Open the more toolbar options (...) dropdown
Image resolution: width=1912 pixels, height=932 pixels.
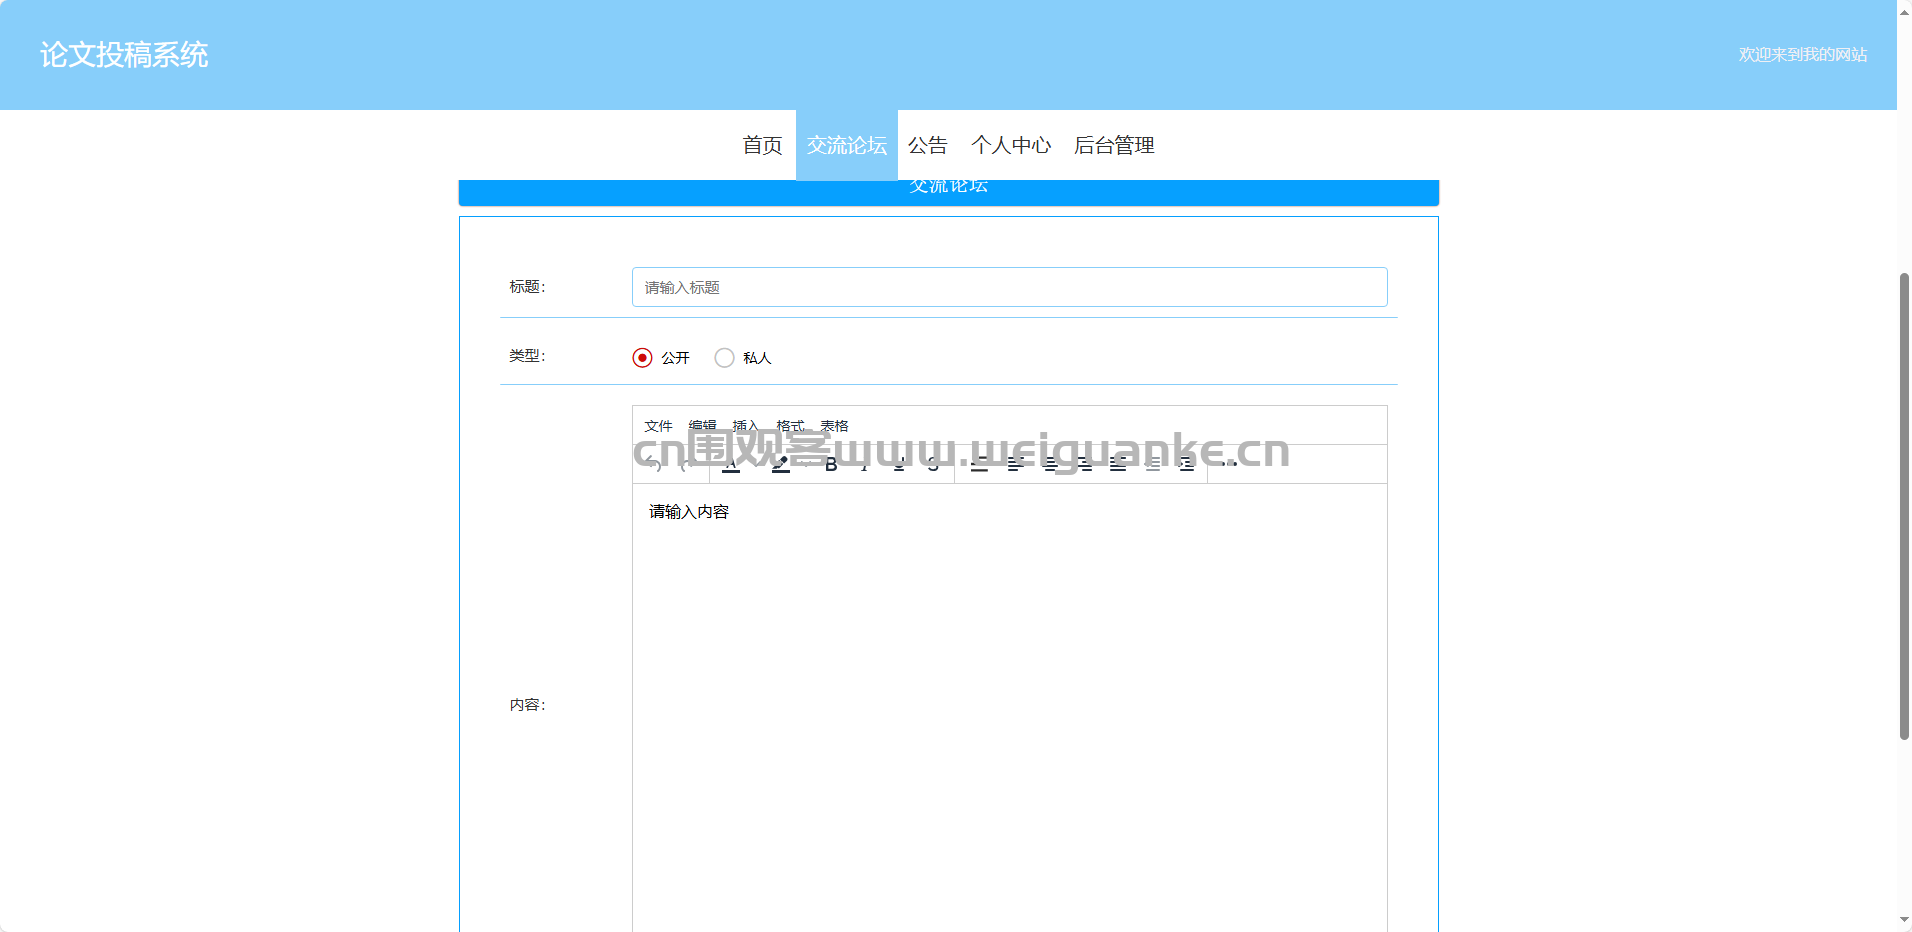pos(1228,463)
